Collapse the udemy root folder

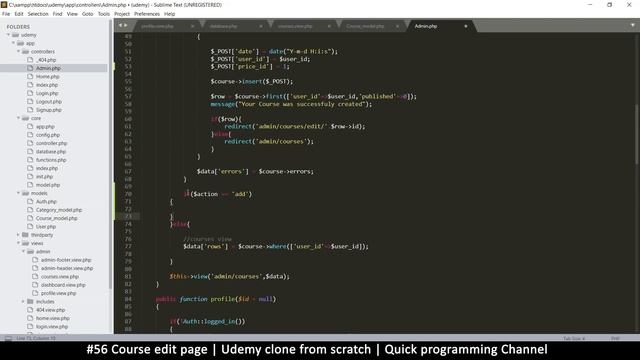9,35
